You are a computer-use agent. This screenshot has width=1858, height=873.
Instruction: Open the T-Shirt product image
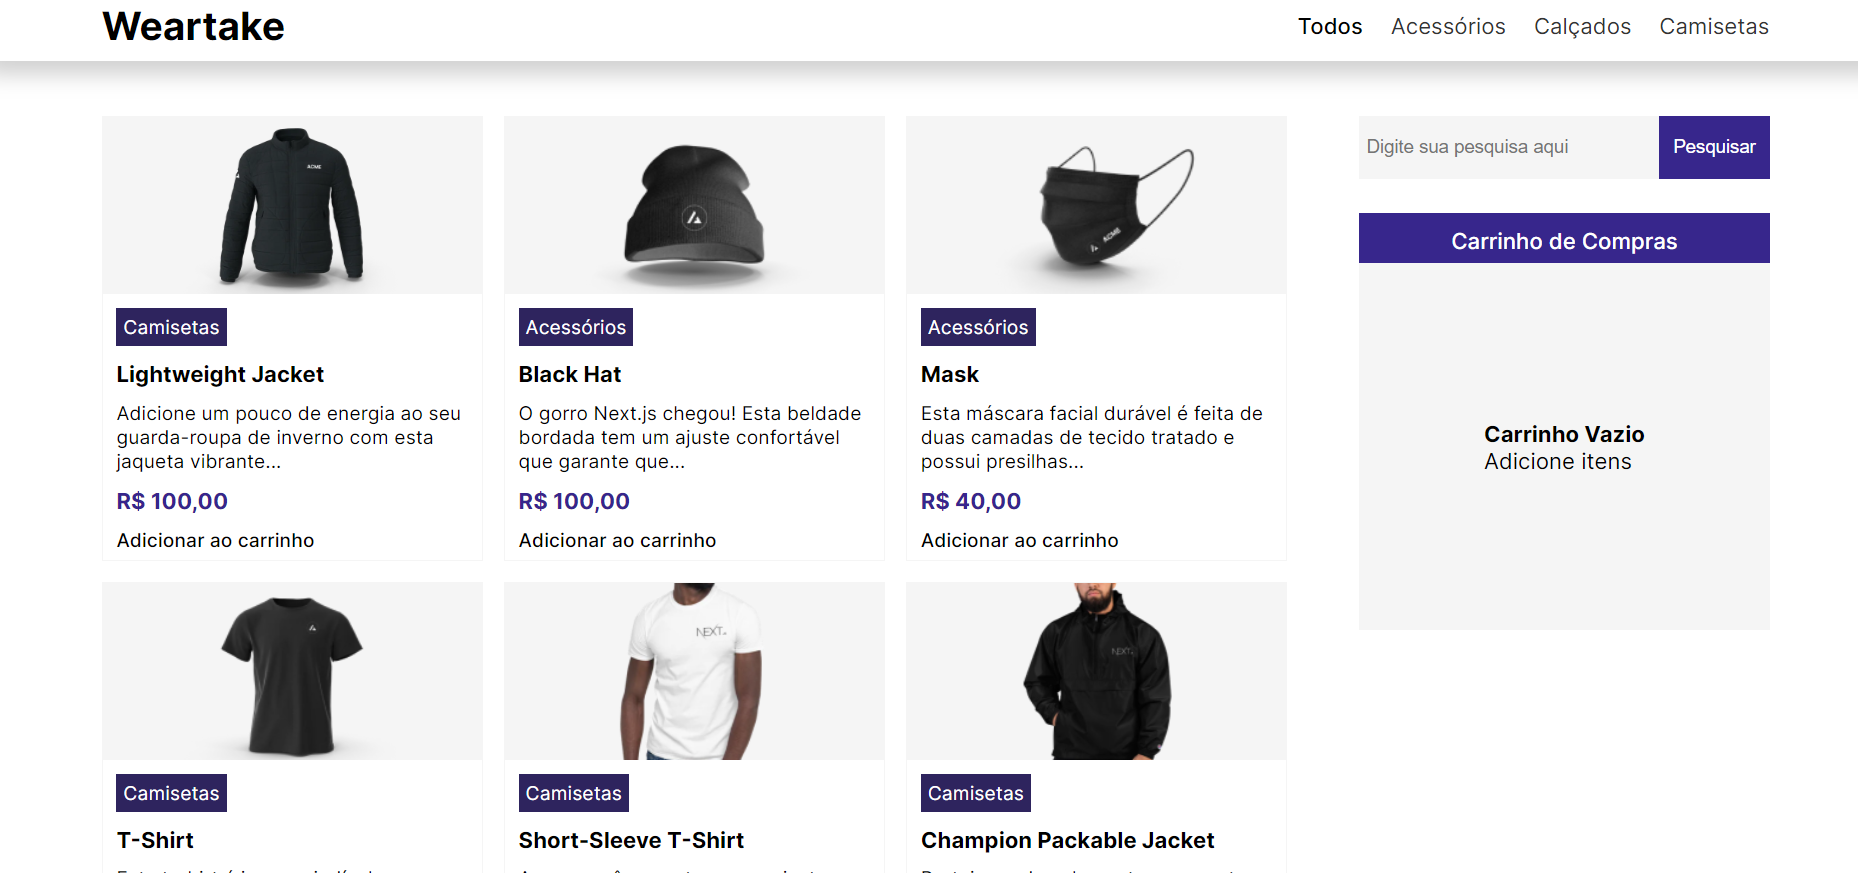292,670
